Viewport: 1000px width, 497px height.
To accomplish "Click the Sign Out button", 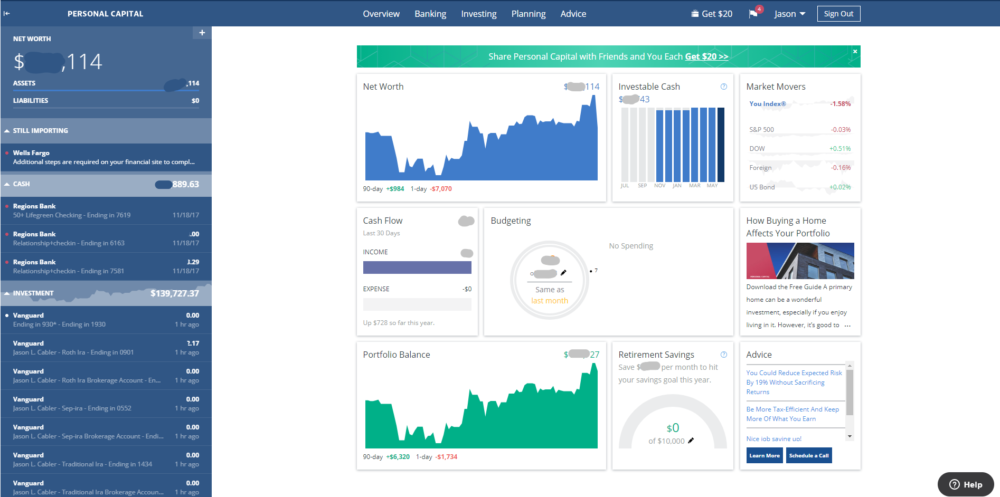I will coord(838,13).
